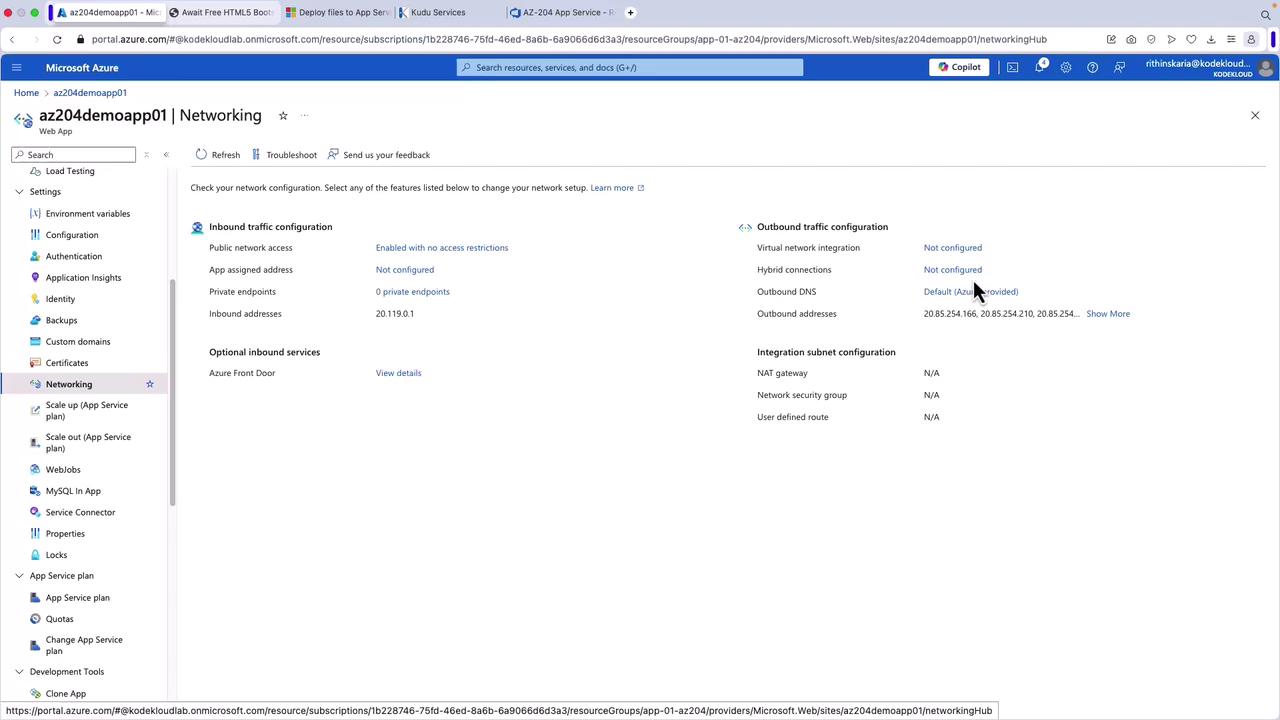Open the Support and help question icon
1280x720 pixels.
pyautogui.click(x=1092, y=67)
